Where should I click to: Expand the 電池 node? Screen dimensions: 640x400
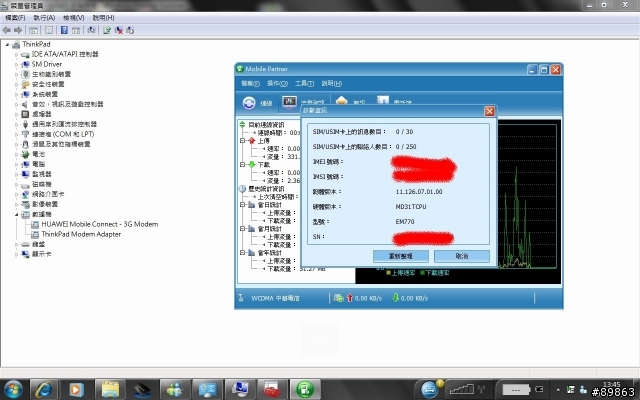coord(16,154)
